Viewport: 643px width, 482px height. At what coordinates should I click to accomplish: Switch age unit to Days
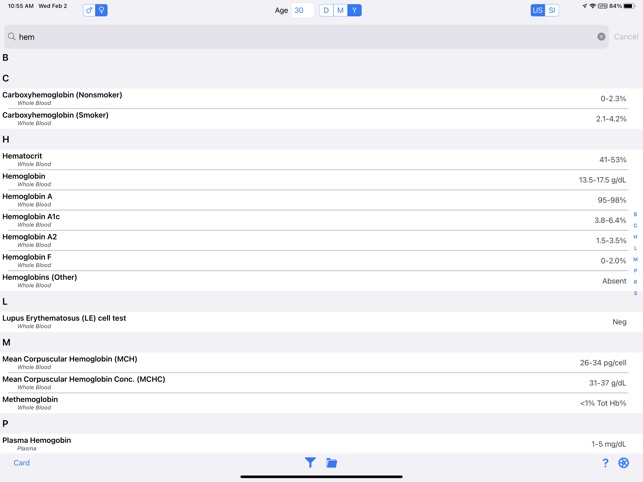pyautogui.click(x=326, y=10)
